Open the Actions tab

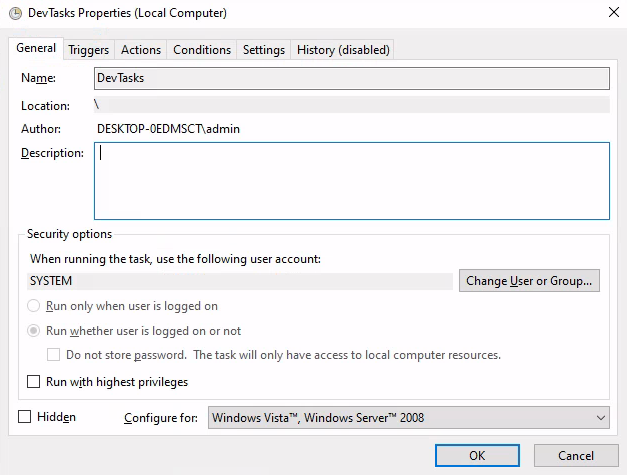click(x=141, y=50)
